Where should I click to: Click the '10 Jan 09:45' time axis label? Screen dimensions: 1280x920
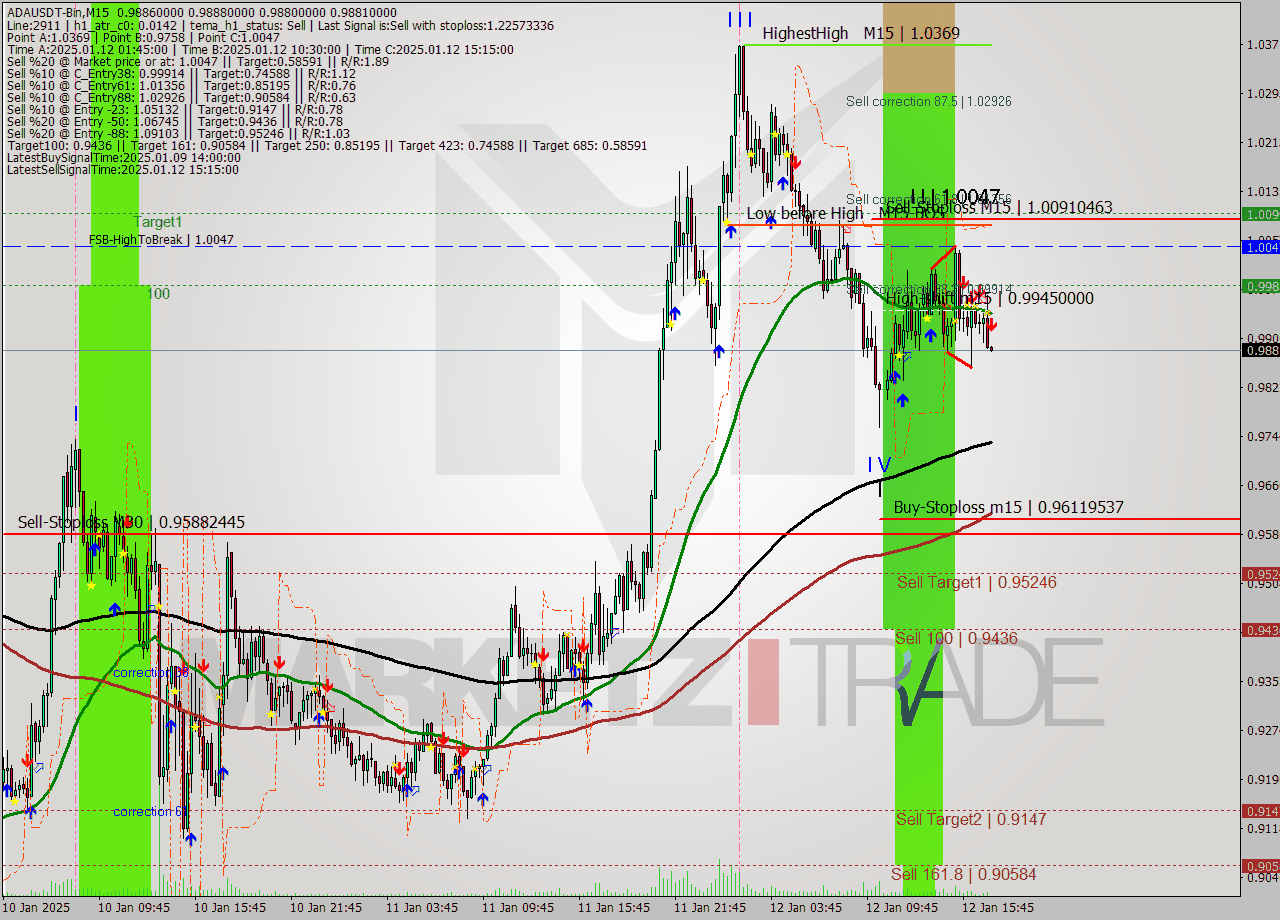coord(134,908)
